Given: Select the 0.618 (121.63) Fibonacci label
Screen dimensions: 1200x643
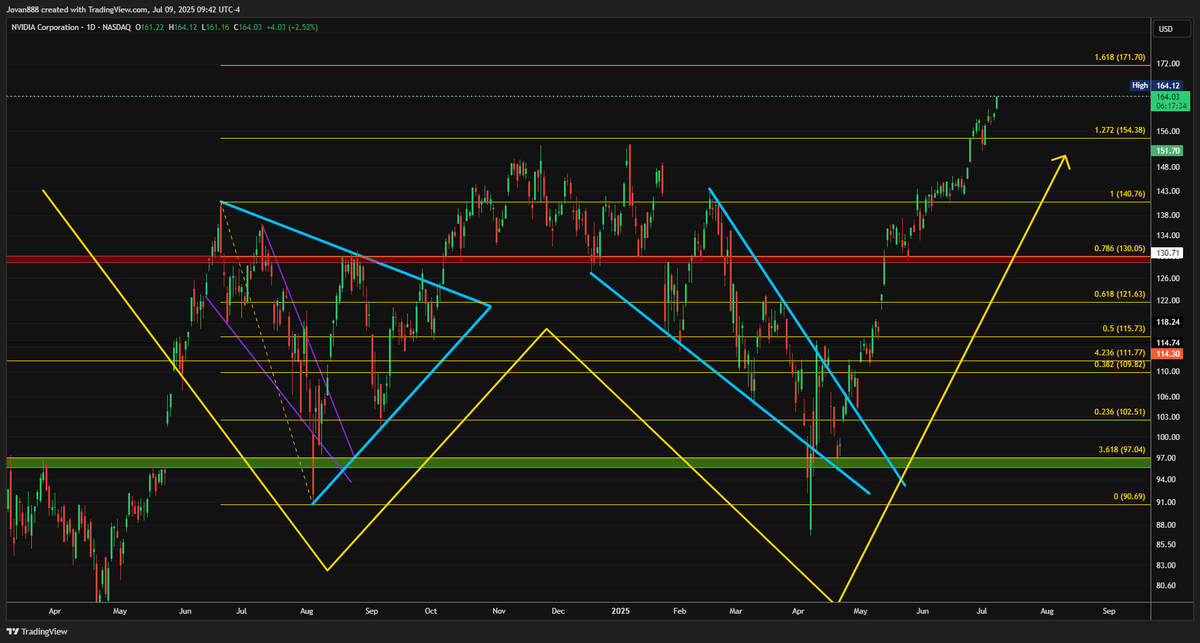Looking at the screenshot, I should 1118,295.
